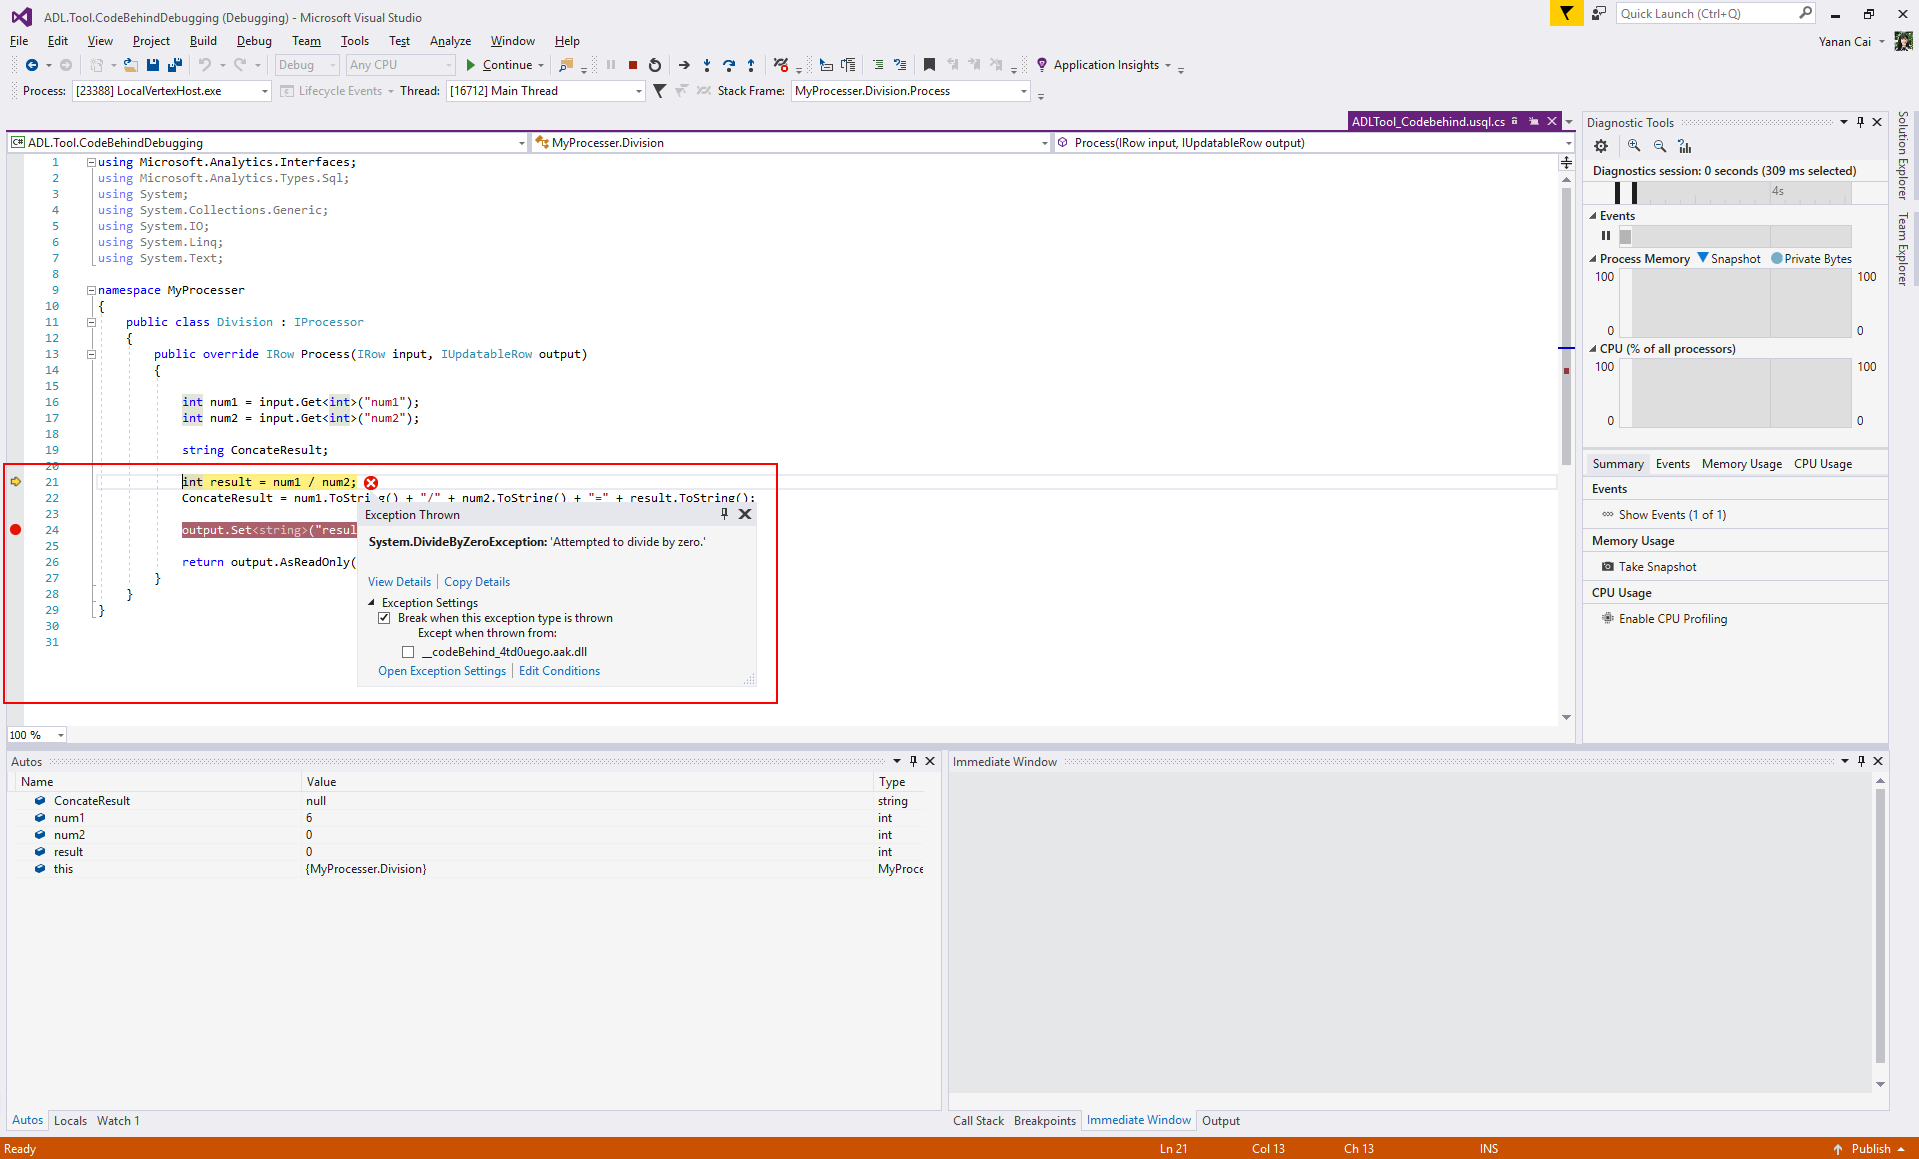This screenshot has height=1159, width=1919.
Task: Click the Save All toolbar icon
Action: click(x=175, y=65)
